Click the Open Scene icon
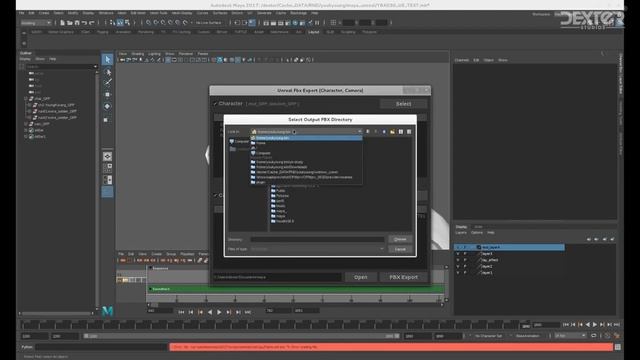 [x=69, y=23]
